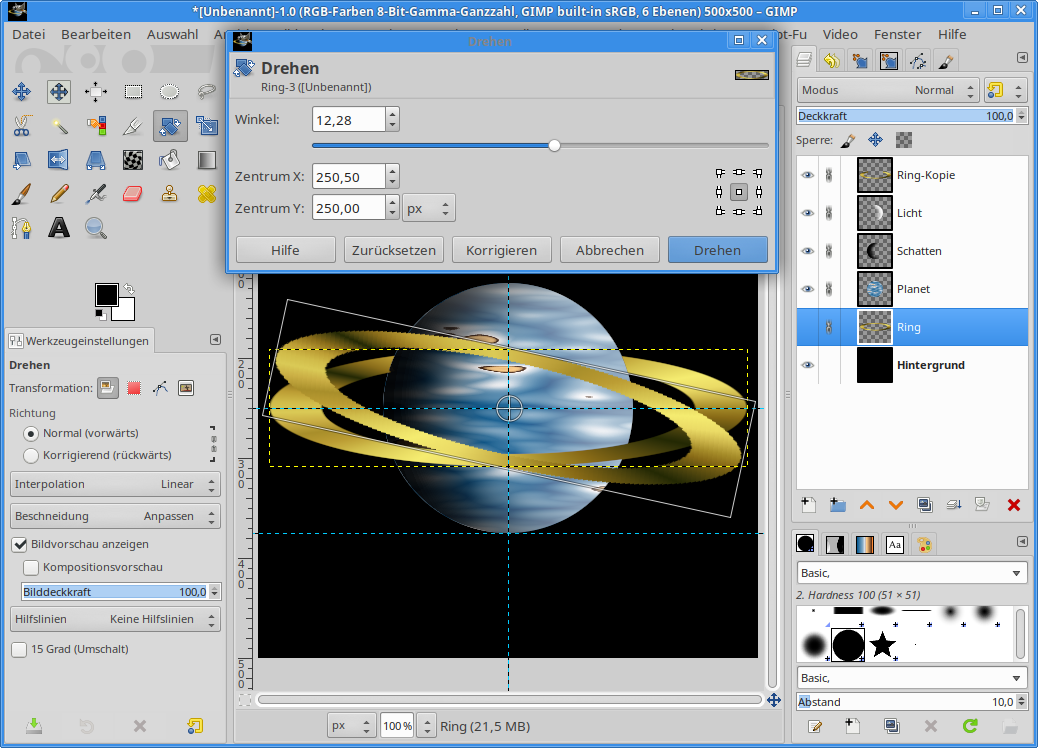
Task: Open the Bearbeiten menu
Action: click(96, 34)
